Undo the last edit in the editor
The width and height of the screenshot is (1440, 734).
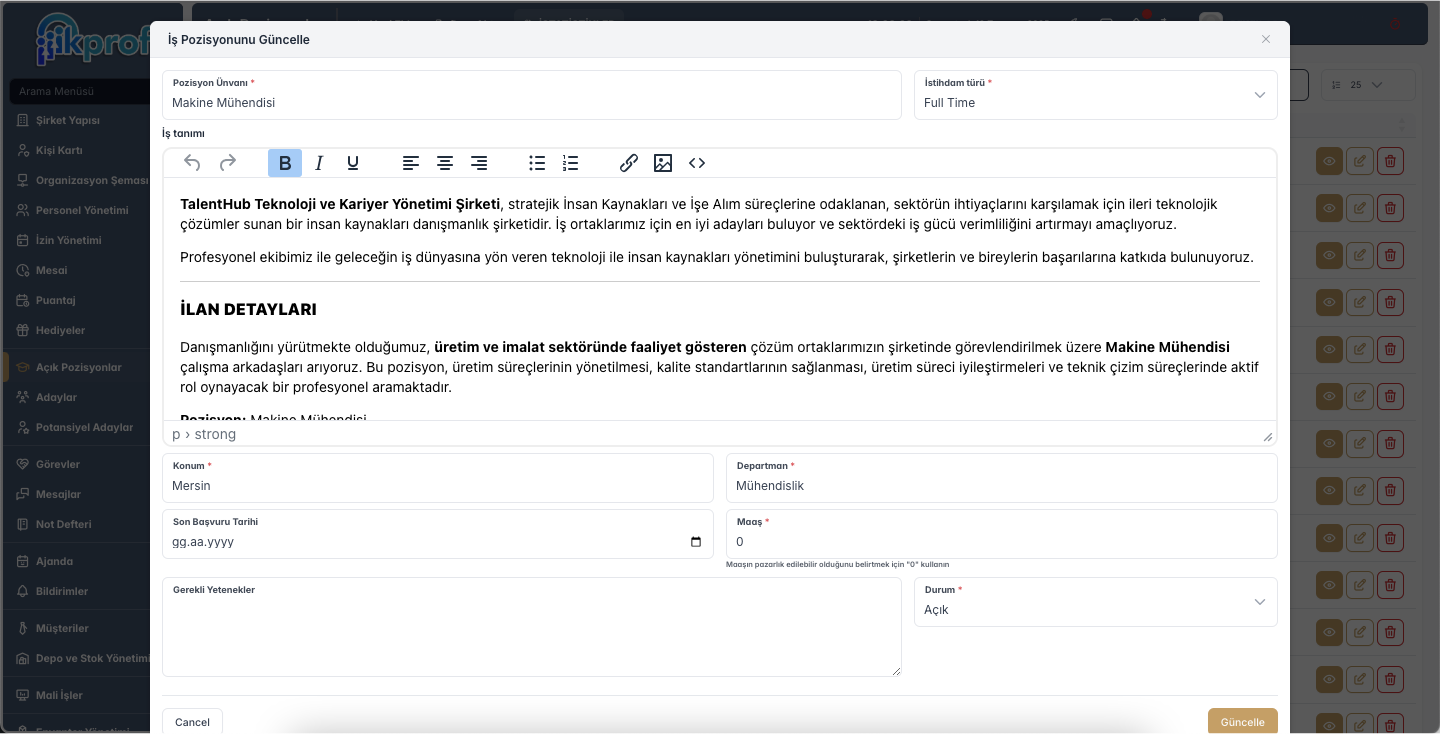[x=193, y=163]
